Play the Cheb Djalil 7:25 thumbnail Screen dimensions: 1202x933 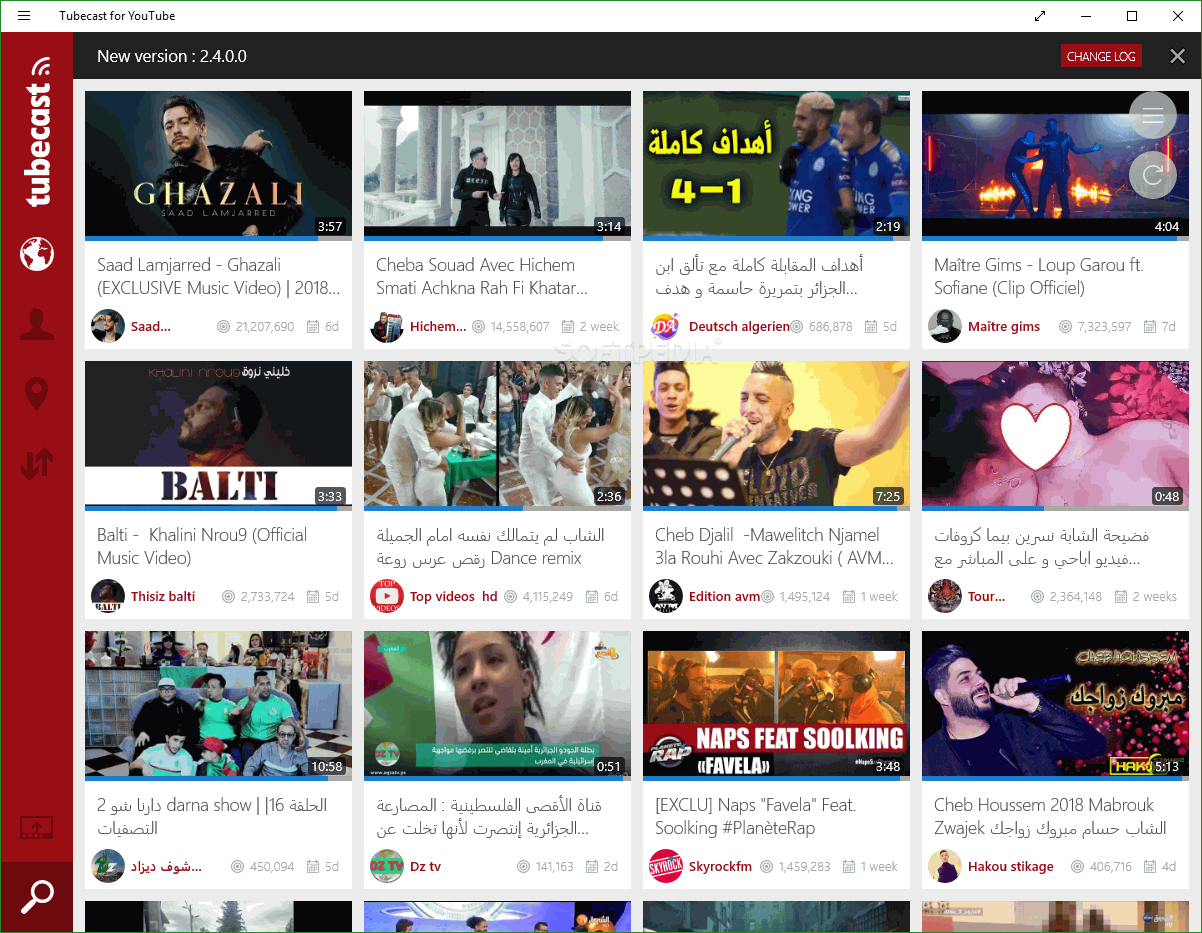[776, 434]
